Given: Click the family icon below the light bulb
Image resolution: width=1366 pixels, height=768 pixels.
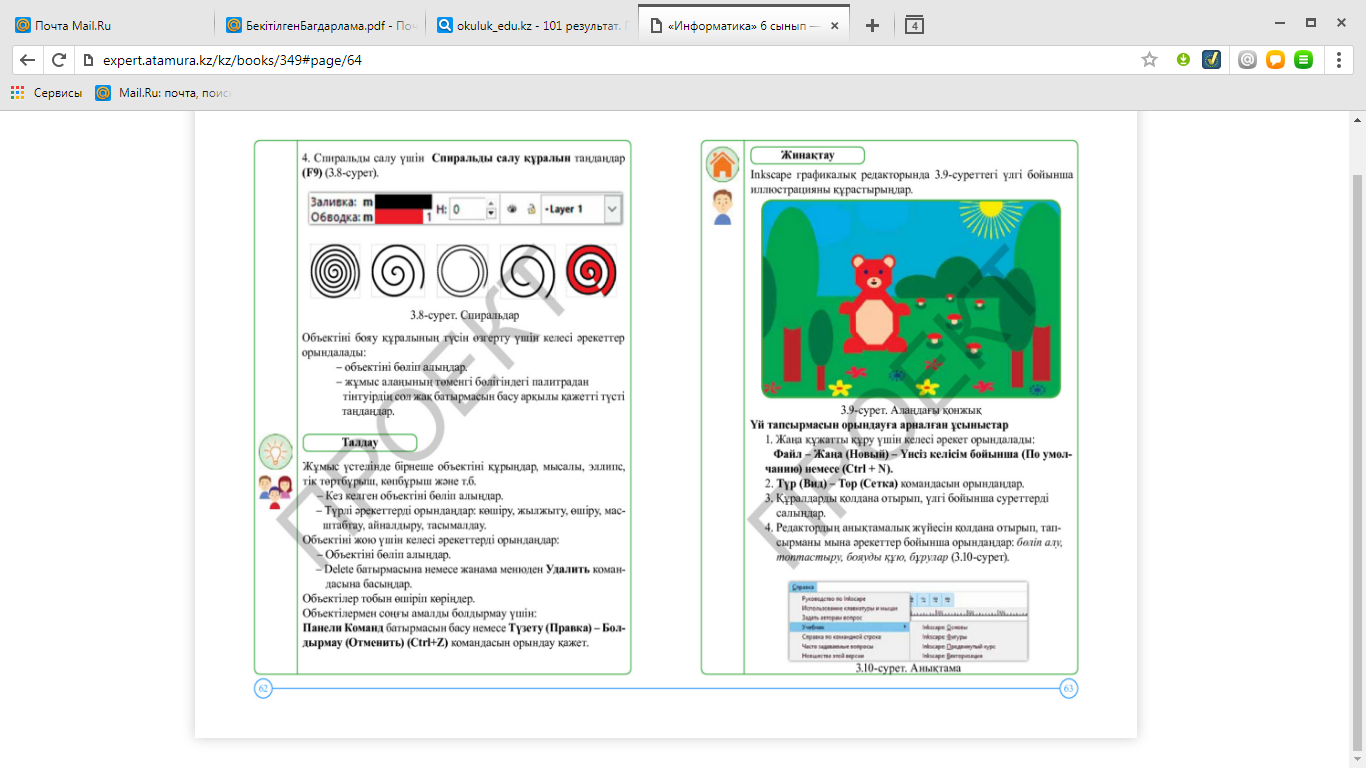Looking at the screenshot, I should (275, 492).
